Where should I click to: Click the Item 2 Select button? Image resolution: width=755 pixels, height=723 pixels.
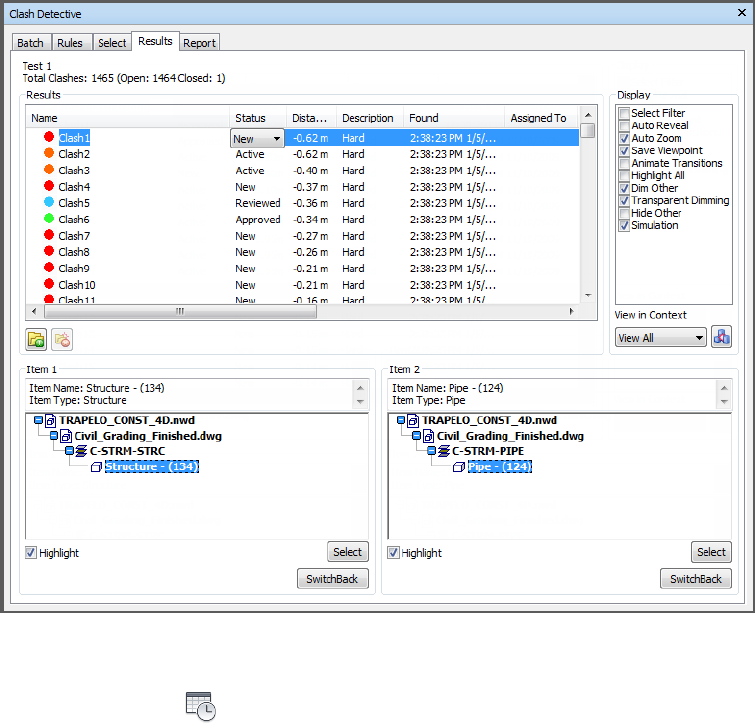(x=711, y=552)
